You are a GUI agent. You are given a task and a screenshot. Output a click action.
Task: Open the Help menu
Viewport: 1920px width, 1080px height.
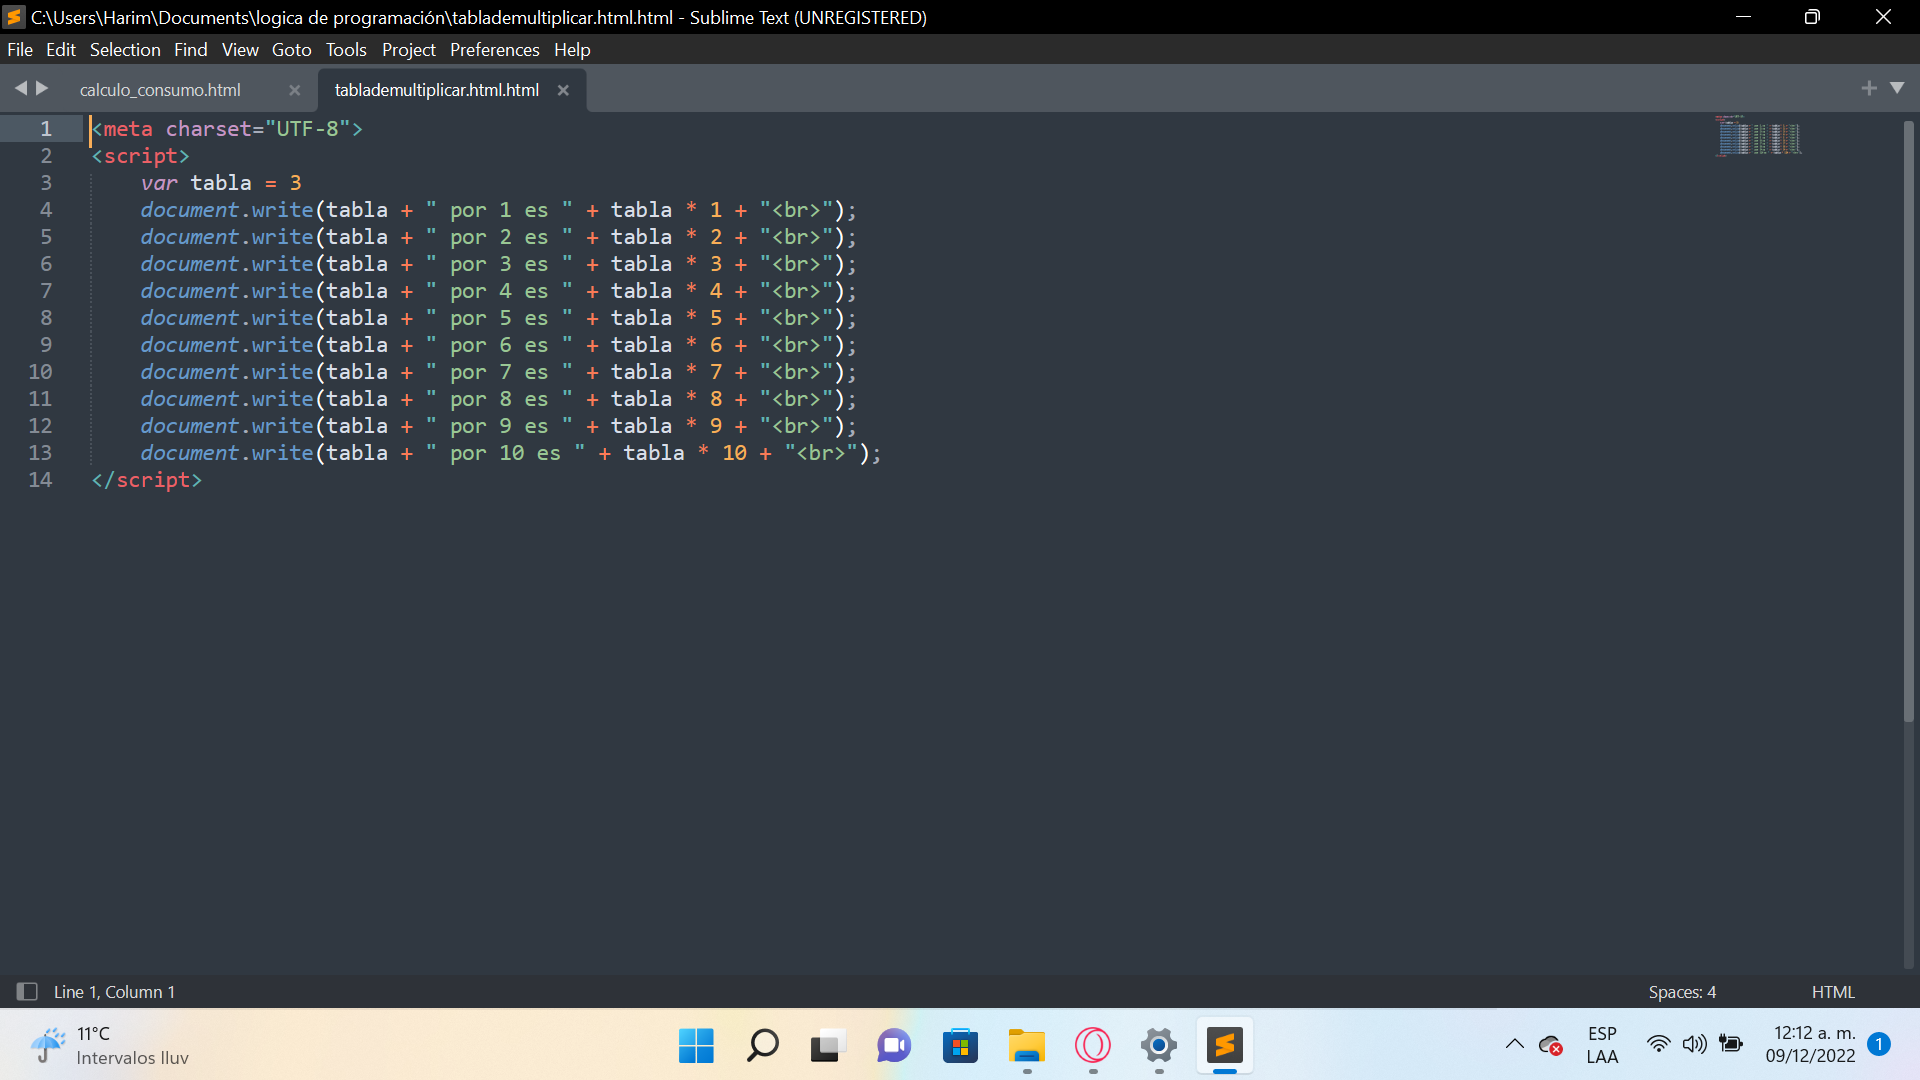[x=572, y=49]
